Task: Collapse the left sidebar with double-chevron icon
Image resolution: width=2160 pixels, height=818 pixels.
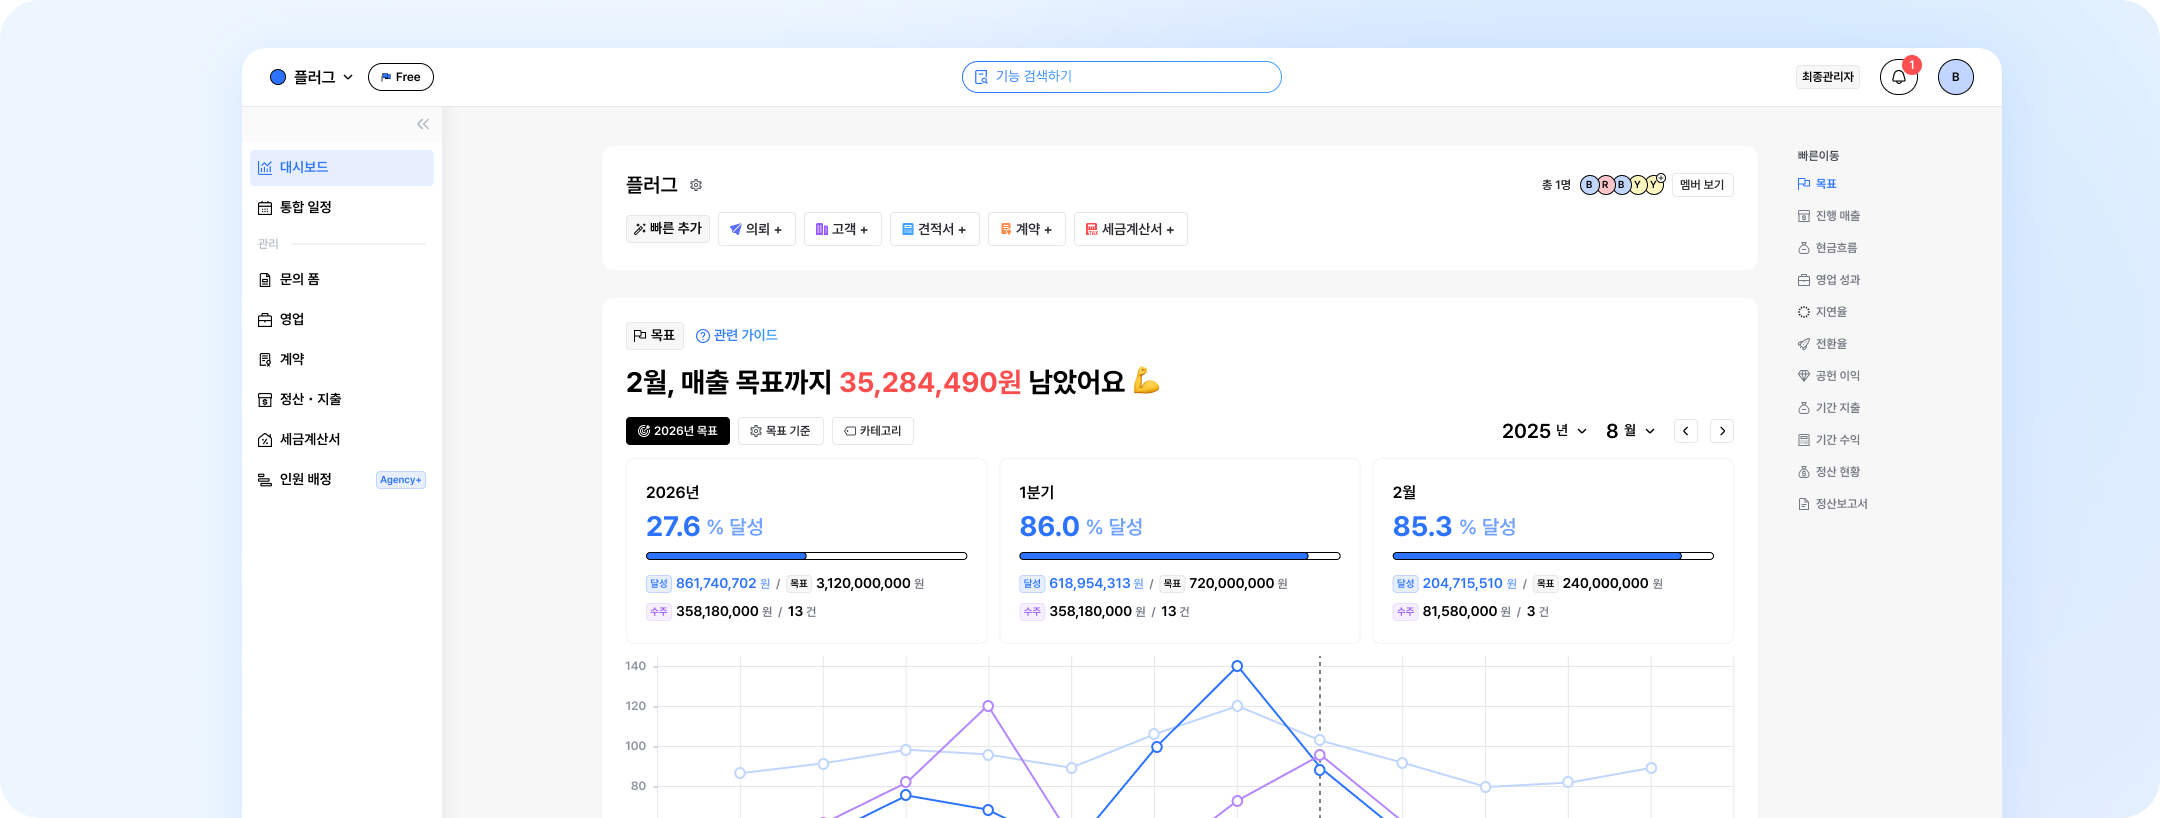Action: point(423,124)
